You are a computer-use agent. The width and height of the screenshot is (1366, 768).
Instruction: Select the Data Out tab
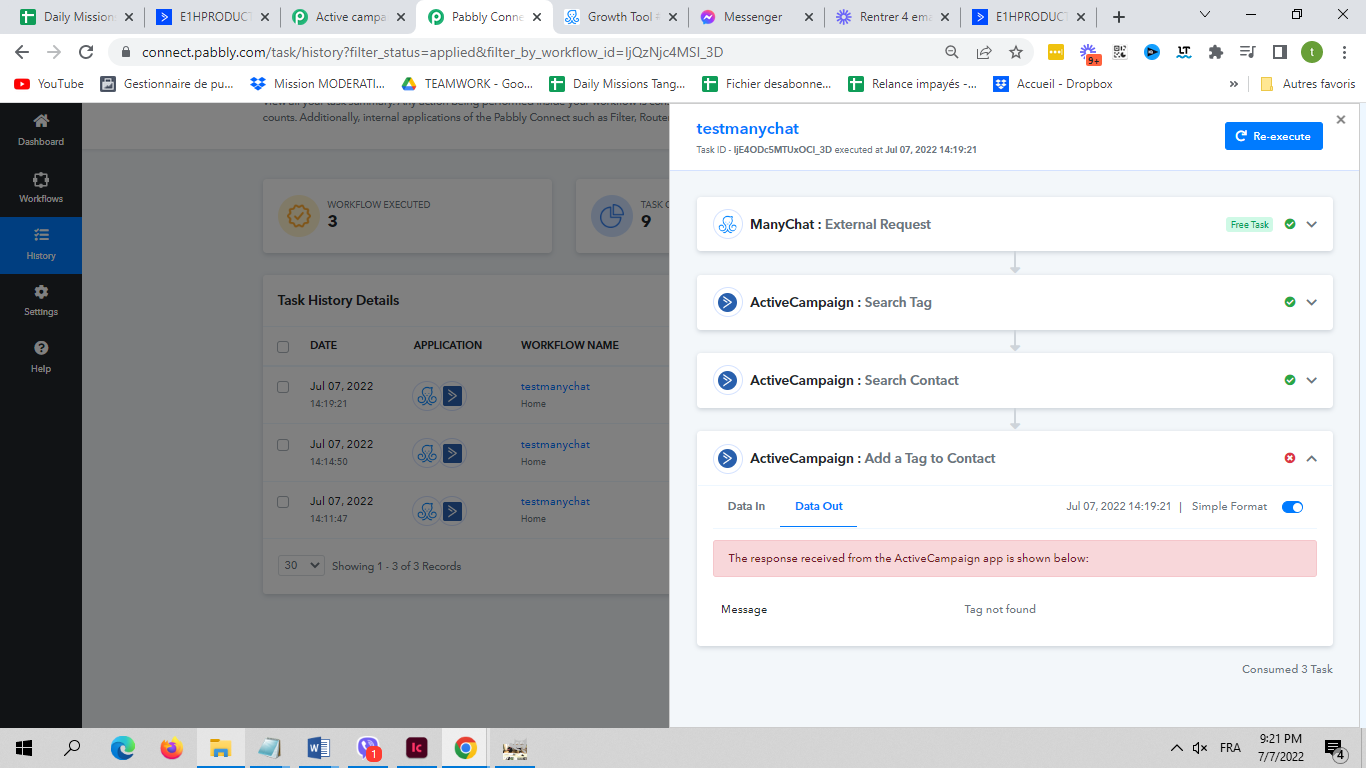tap(819, 506)
